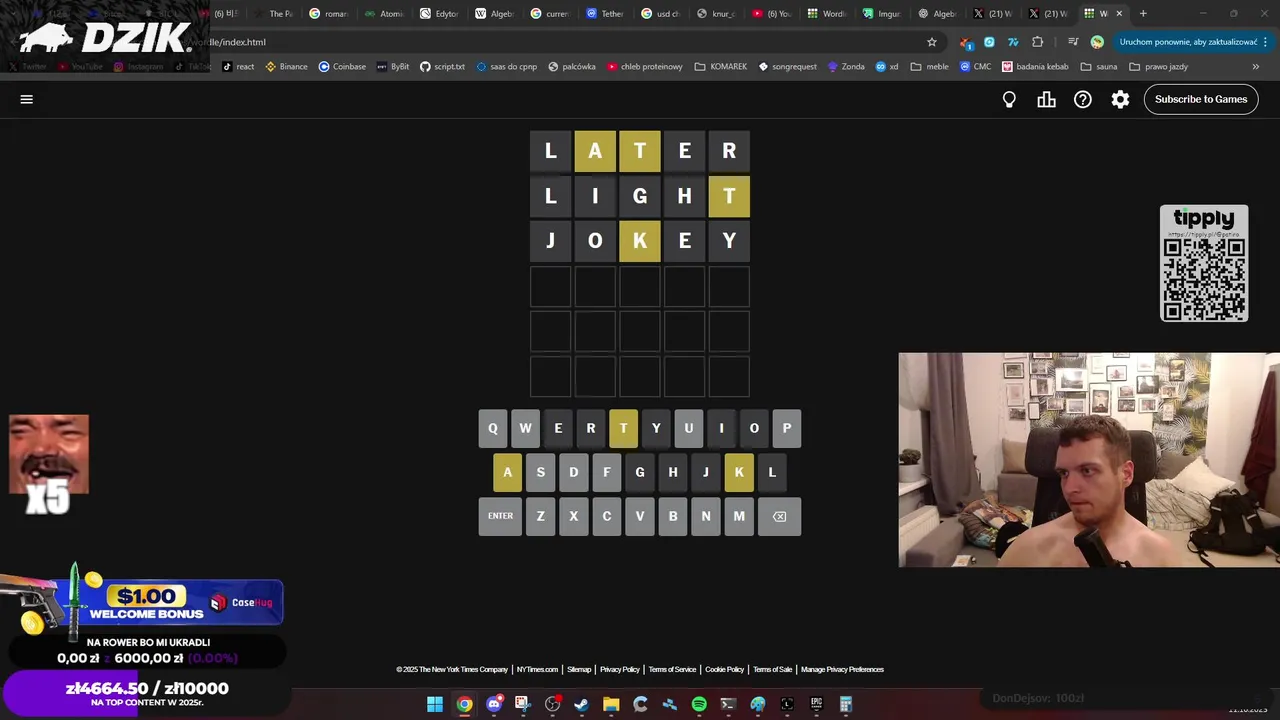Tap the yellow A key on the keyboard

pyautogui.click(x=507, y=472)
